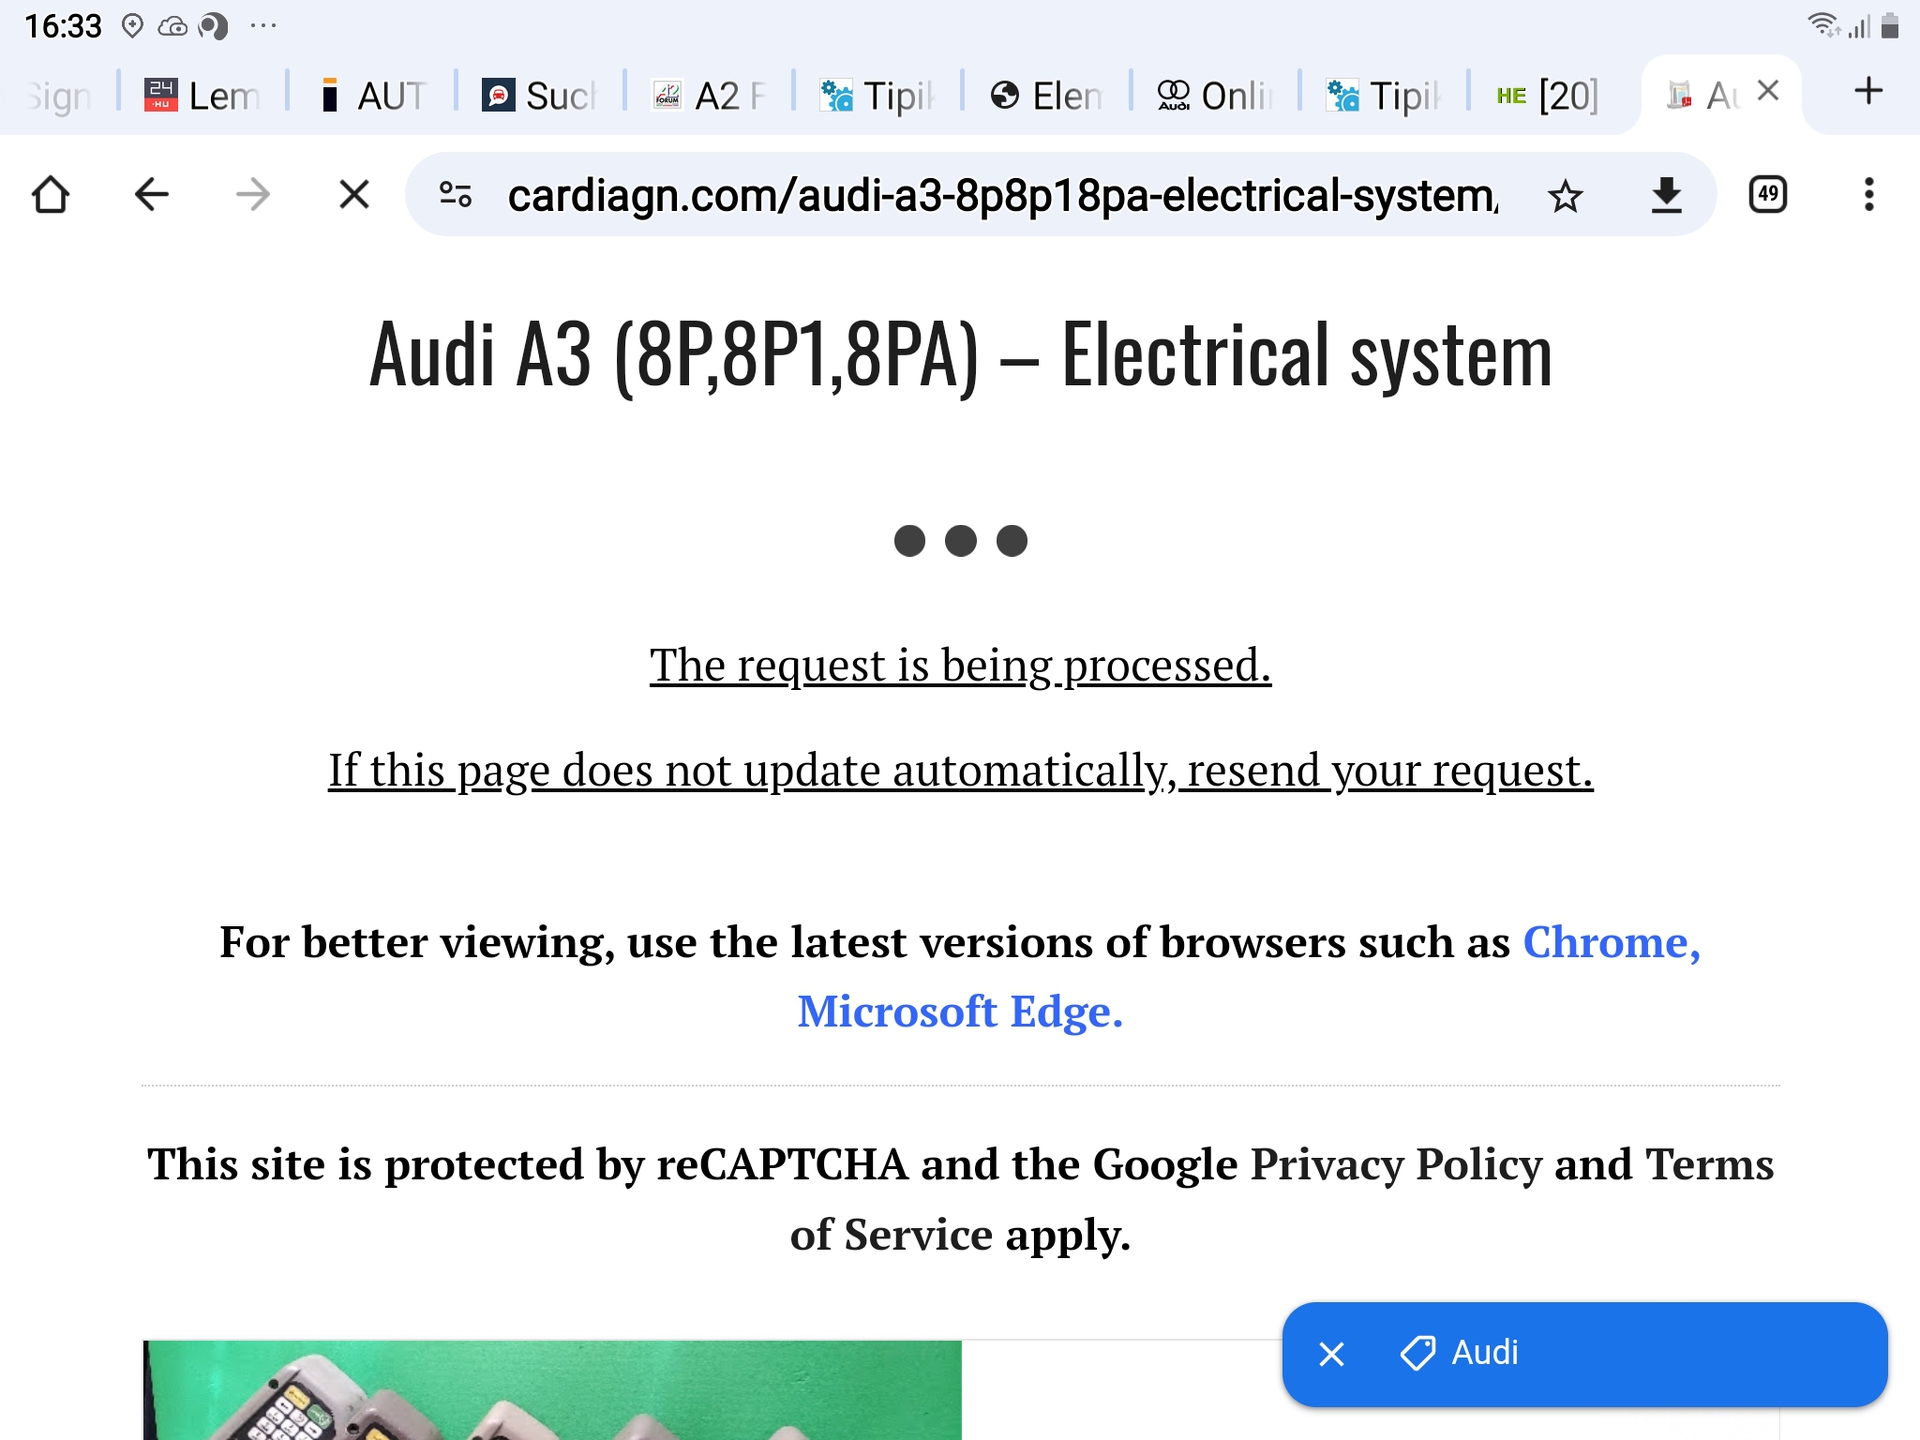Click the Microsoft Edge link
This screenshot has width=1920, height=1440.
click(959, 1012)
